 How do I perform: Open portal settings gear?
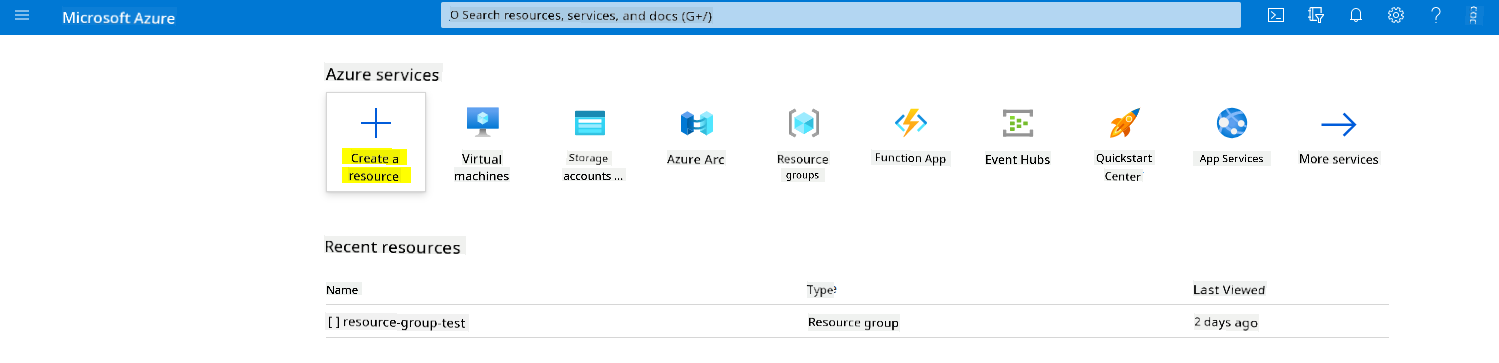click(x=1396, y=15)
